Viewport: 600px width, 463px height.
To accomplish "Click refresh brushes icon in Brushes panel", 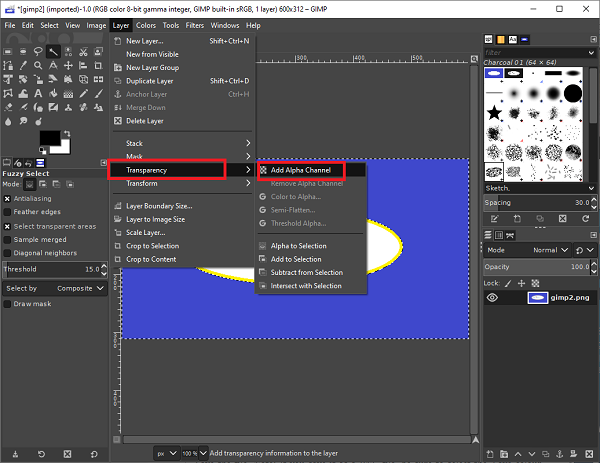I will tap(585, 218).
